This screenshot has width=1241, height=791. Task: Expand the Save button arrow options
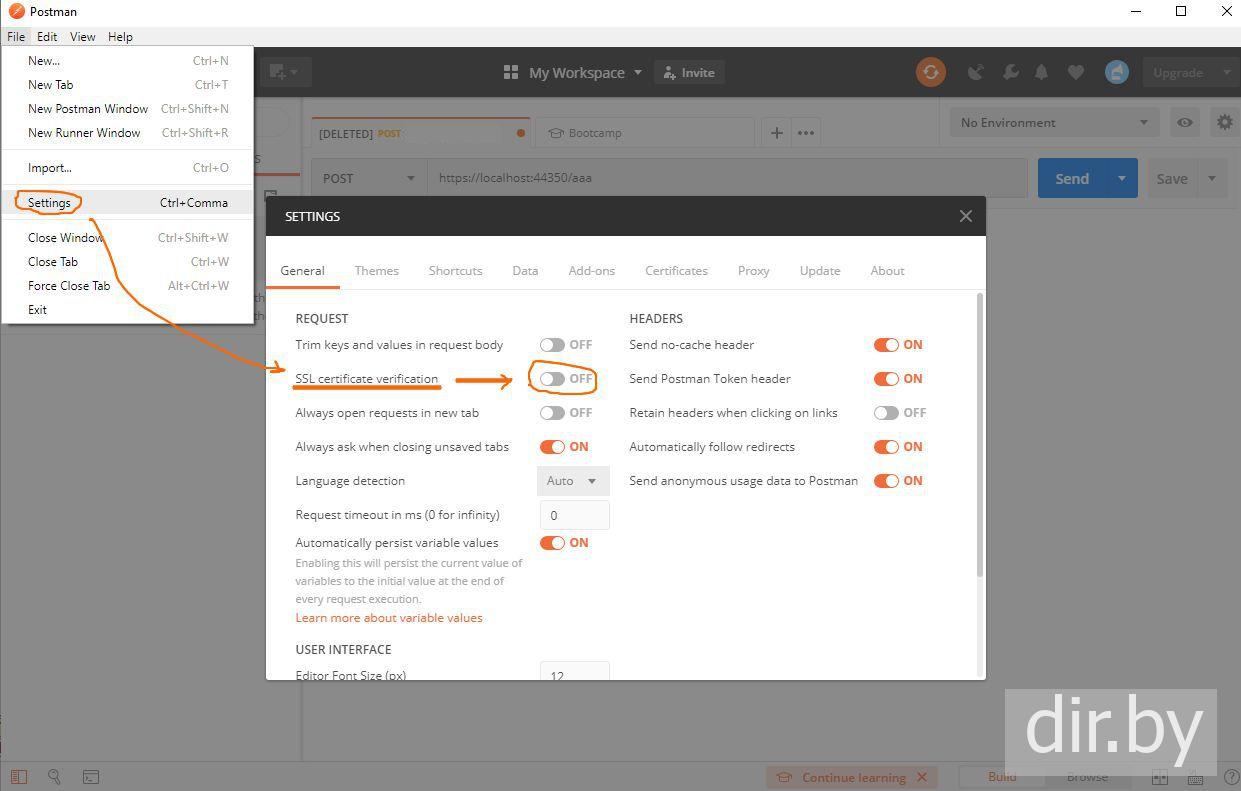click(x=1212, y=178)
